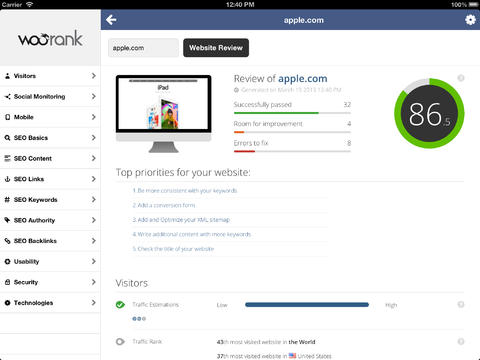480x360 pixels.
Task: Expand the SEO Keywords chevron
Action: pyautogui.click(x=94, y=200)
